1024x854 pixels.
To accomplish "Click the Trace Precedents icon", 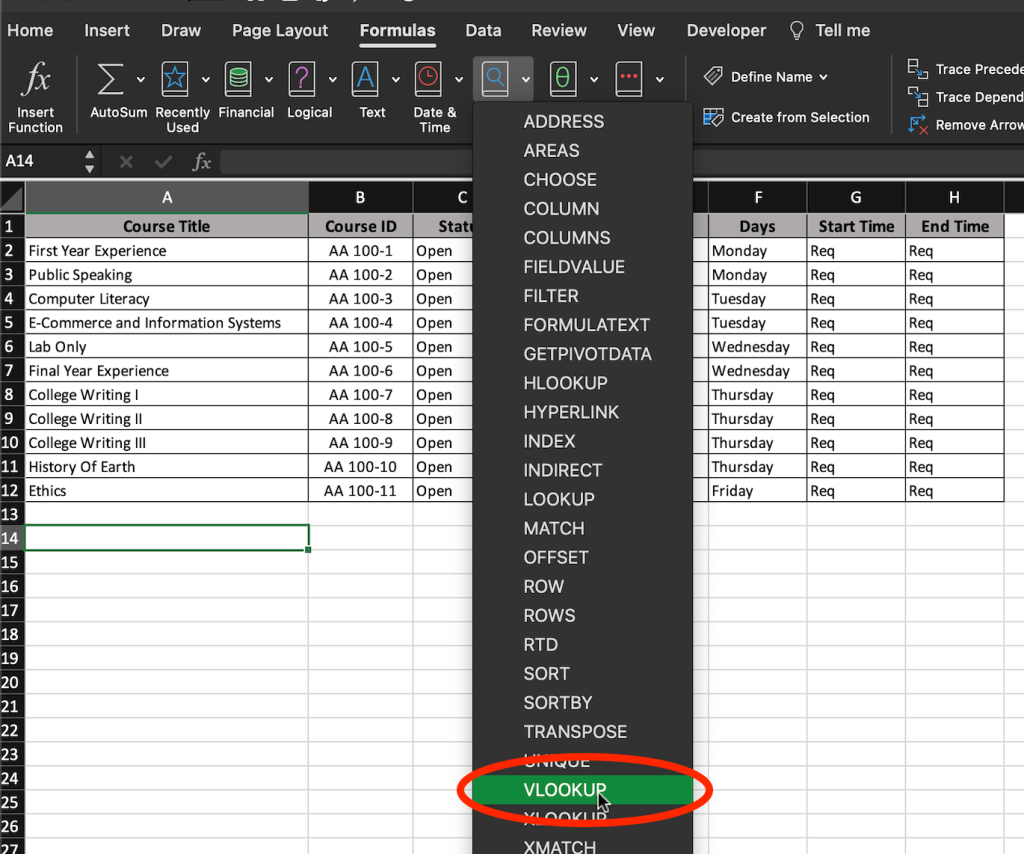I will pos(918,69).
